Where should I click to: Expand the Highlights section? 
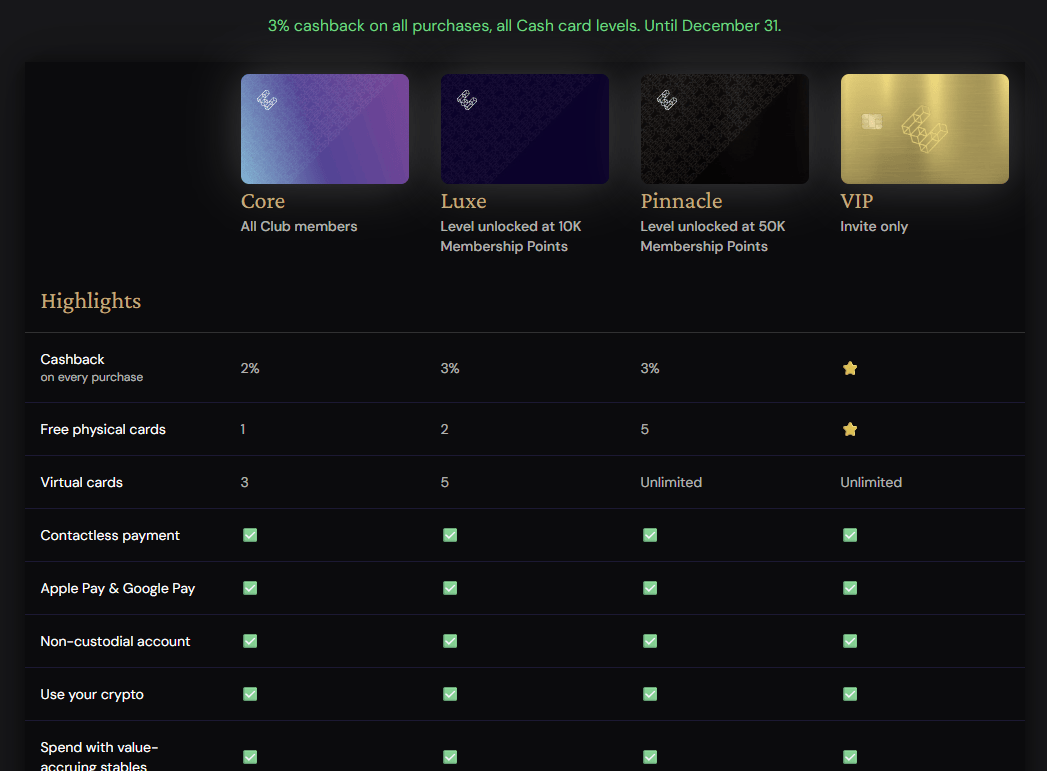click(90, 301)
